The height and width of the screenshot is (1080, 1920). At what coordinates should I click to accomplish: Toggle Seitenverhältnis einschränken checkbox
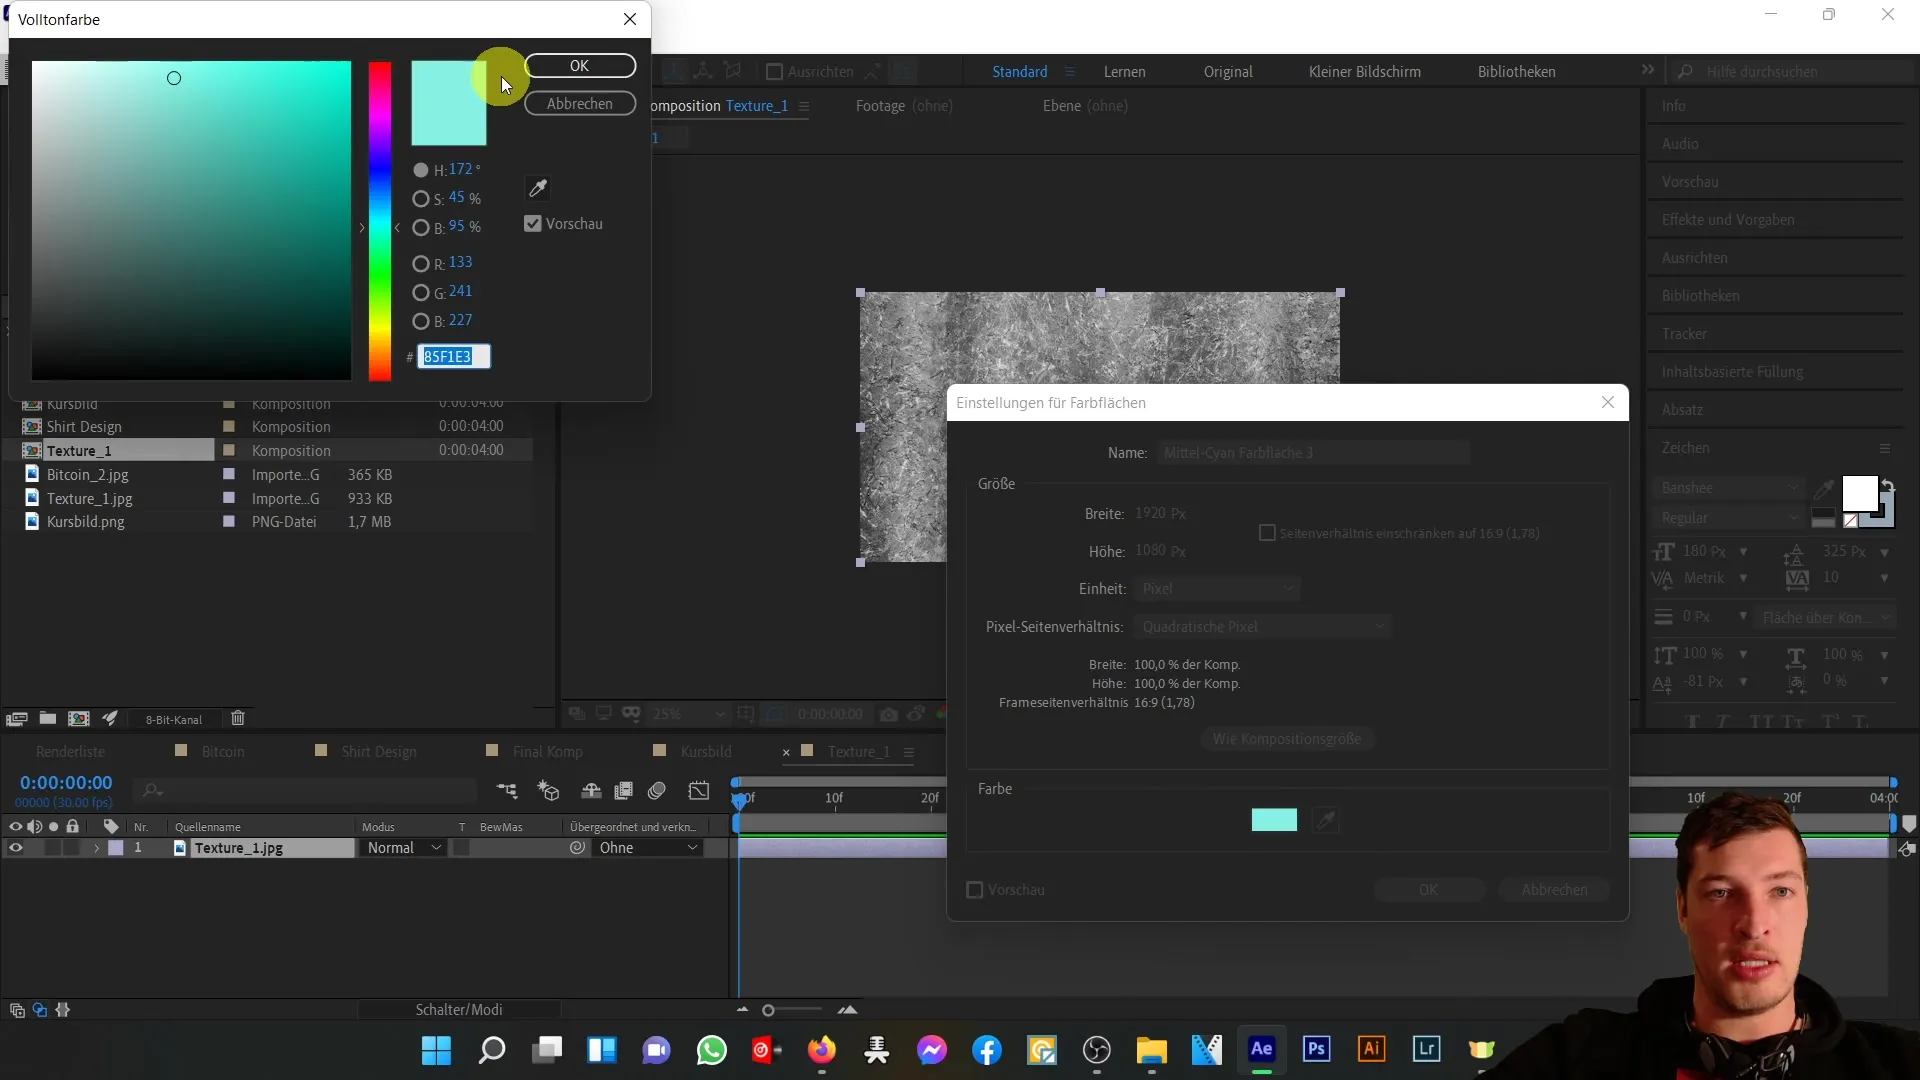[x=1267, y=533]
